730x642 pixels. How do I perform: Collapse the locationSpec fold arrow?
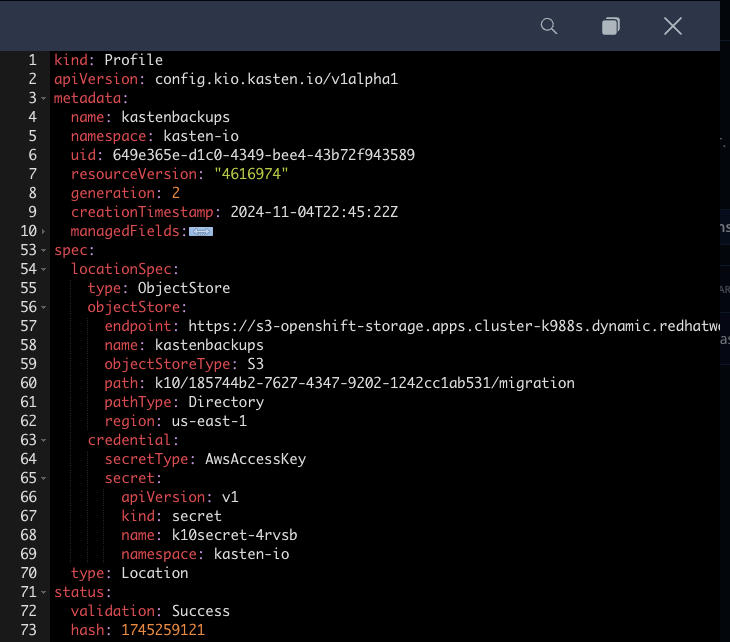pos(43,269)
